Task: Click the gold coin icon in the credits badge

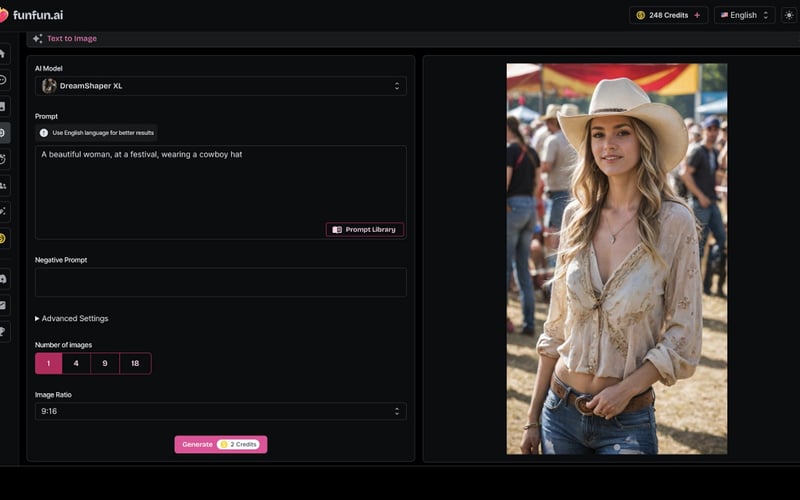Action: pos(640,15)
